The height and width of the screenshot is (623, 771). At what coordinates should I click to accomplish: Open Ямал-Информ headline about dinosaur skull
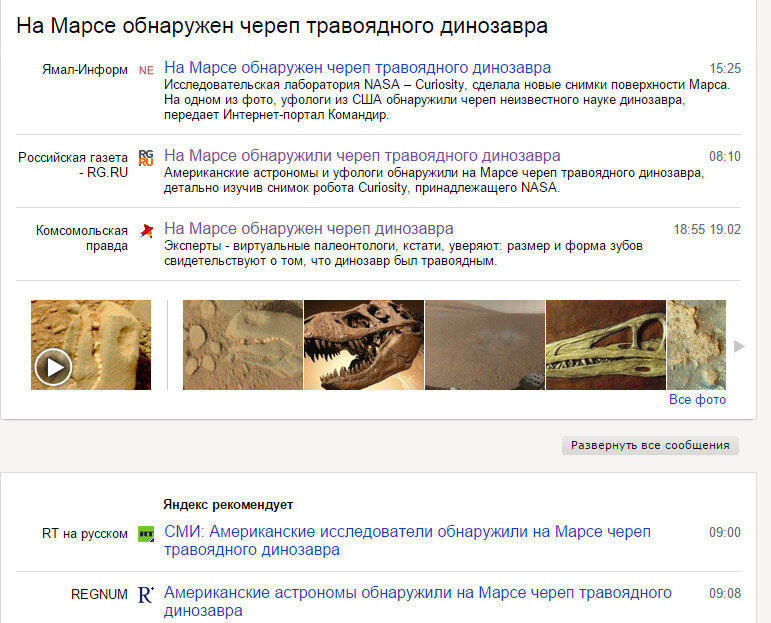(x=357, y=67)
